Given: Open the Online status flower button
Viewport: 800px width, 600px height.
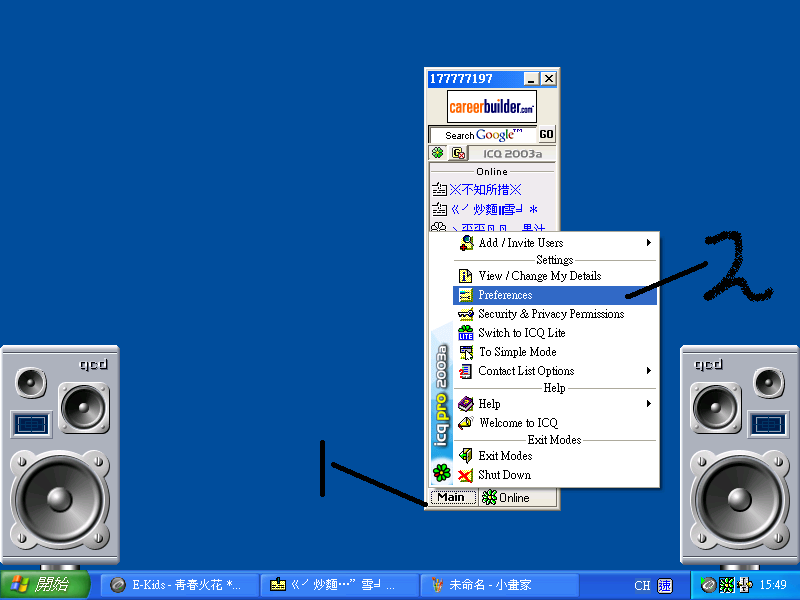Looking at the screenshot, I should [517, 497].
